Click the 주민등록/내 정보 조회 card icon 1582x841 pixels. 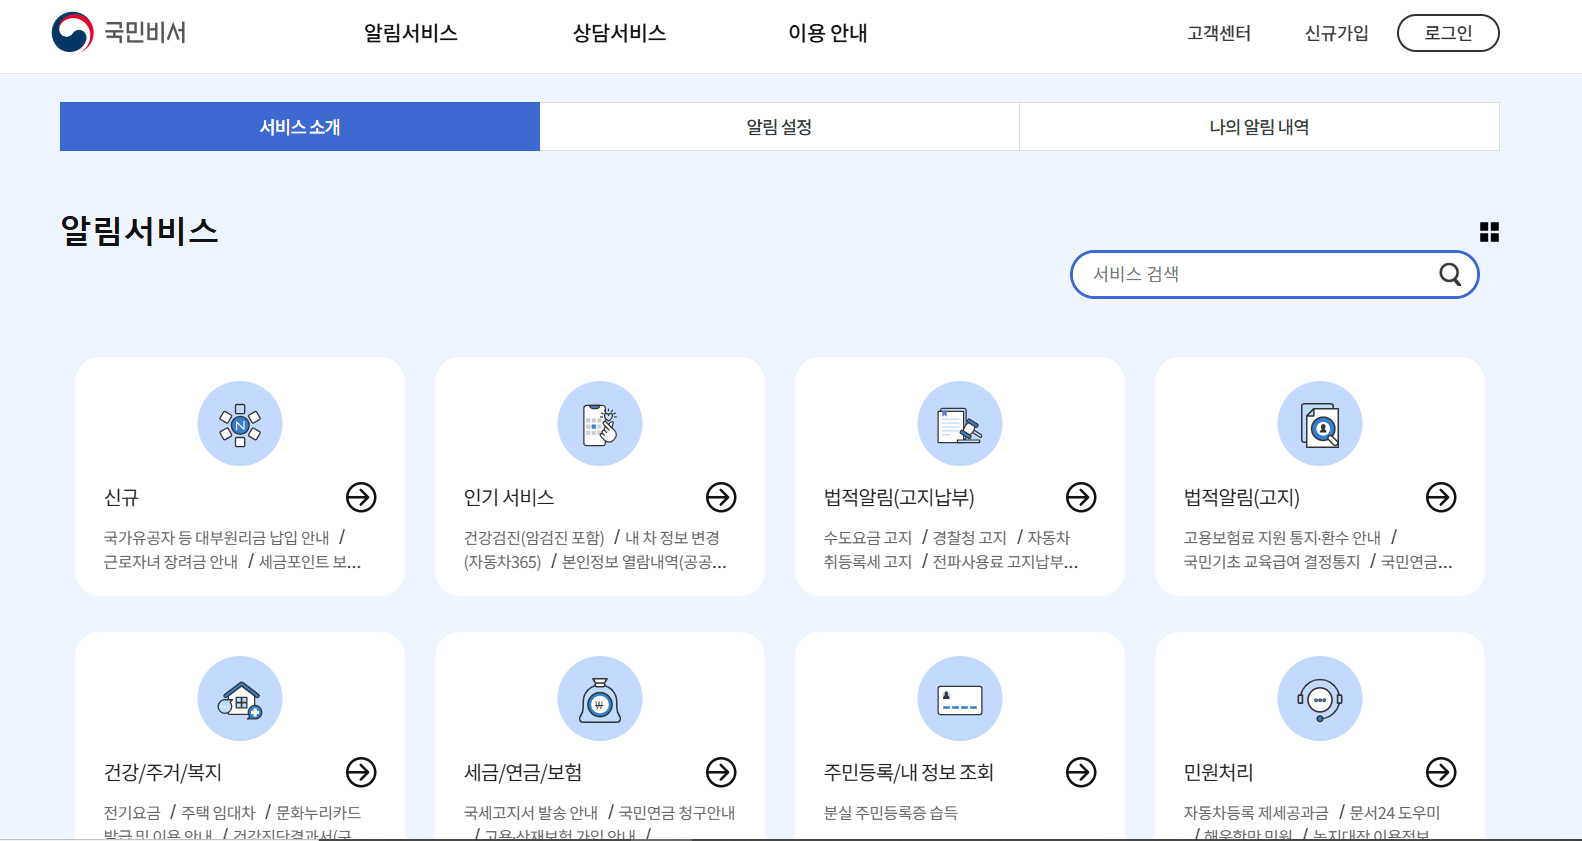(x=960, y=699)
